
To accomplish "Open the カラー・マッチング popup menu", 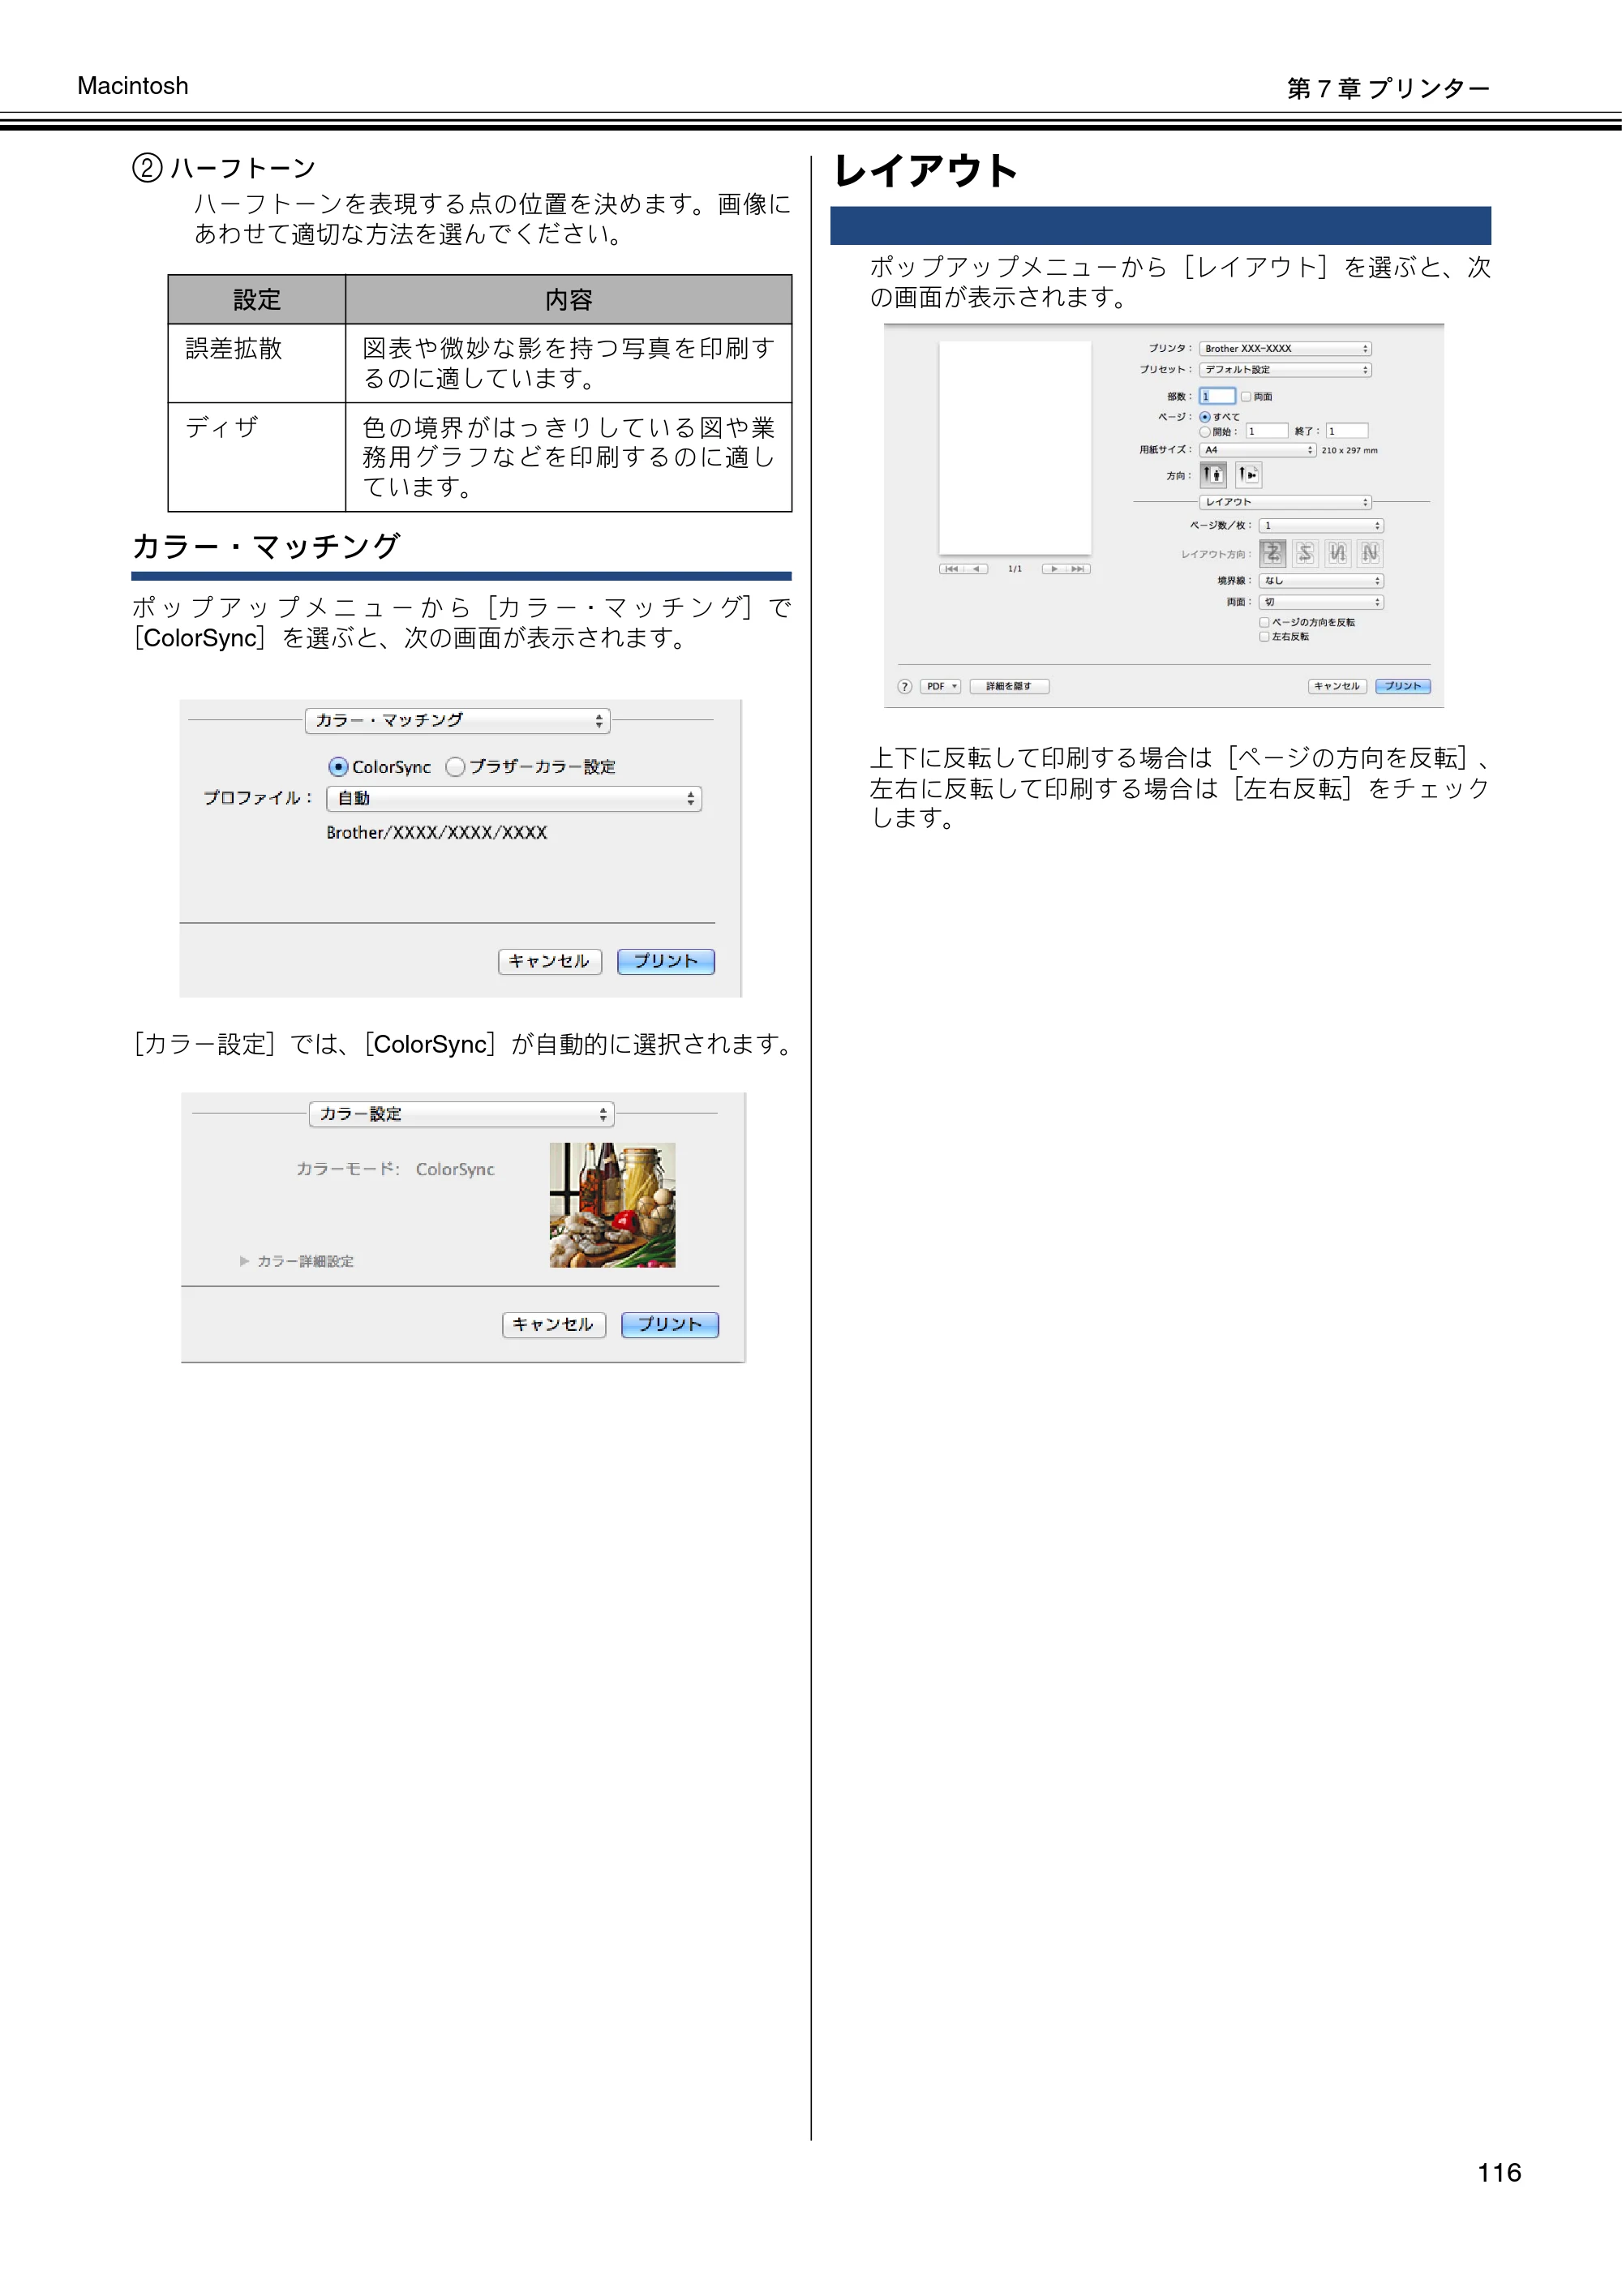I will 458,721.
